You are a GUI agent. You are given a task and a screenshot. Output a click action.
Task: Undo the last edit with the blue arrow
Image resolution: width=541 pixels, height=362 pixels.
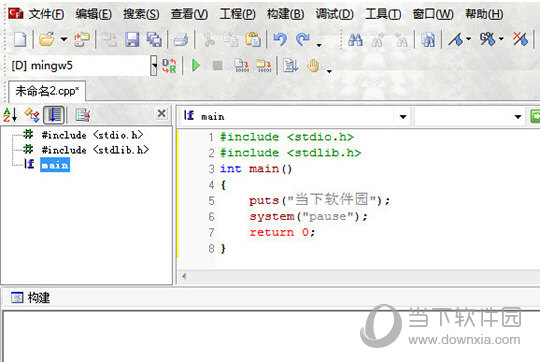click(x=280, y=40)
